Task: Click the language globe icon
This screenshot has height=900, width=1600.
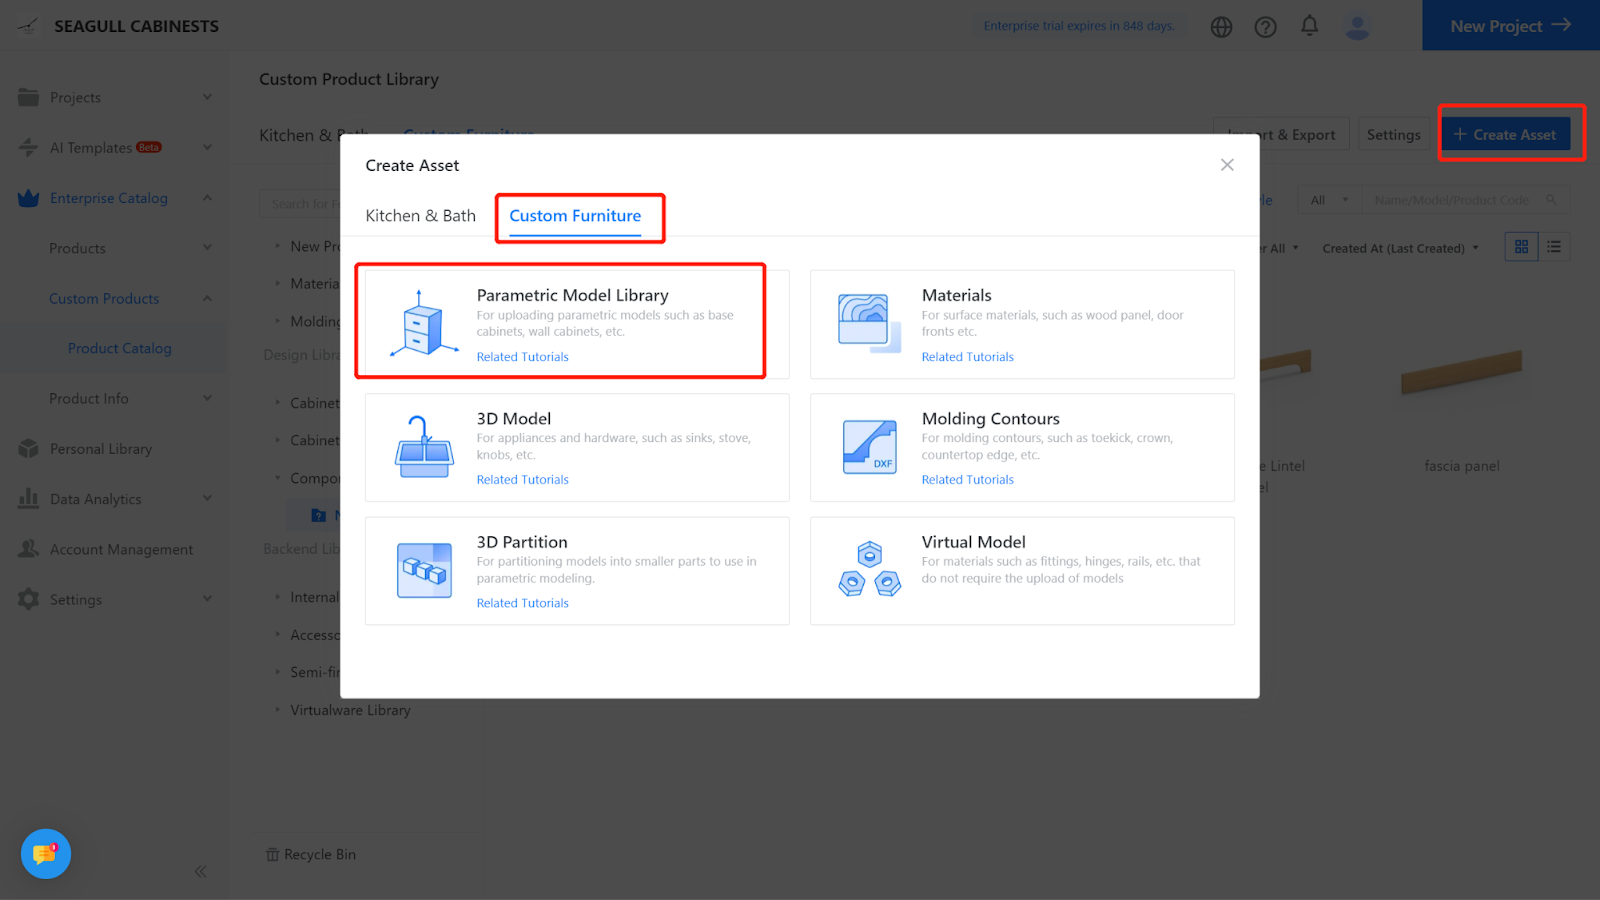Action: 1221,27
